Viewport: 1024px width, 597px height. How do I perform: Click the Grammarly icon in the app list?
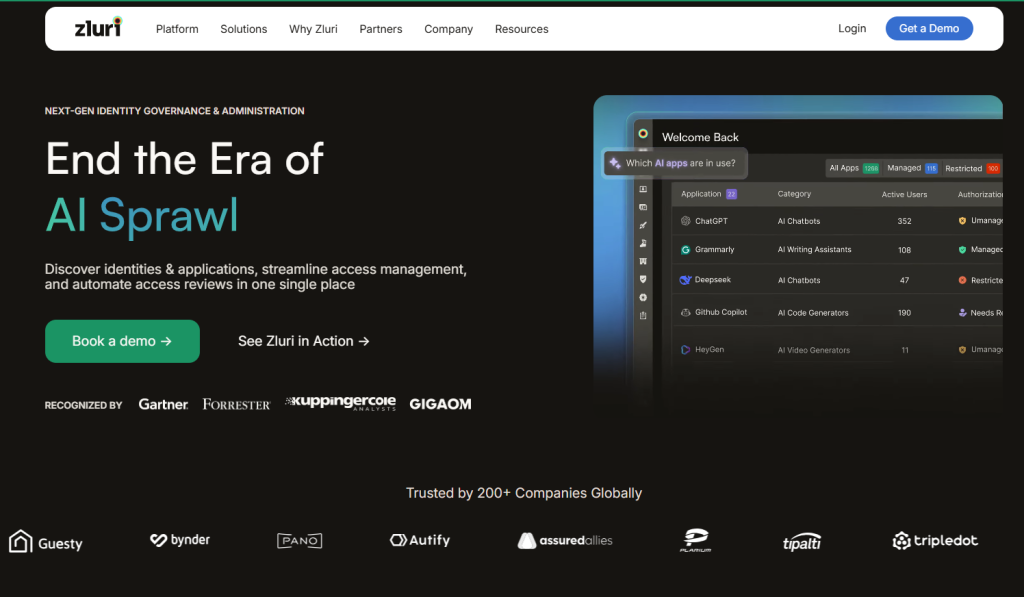[x=686, y=249]
